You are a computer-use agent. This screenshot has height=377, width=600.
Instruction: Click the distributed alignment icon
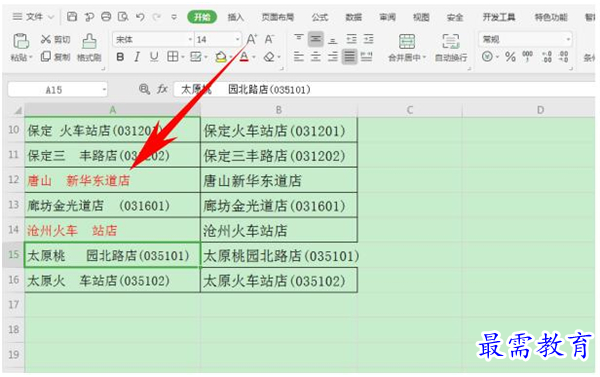click(x=367, y=57)
